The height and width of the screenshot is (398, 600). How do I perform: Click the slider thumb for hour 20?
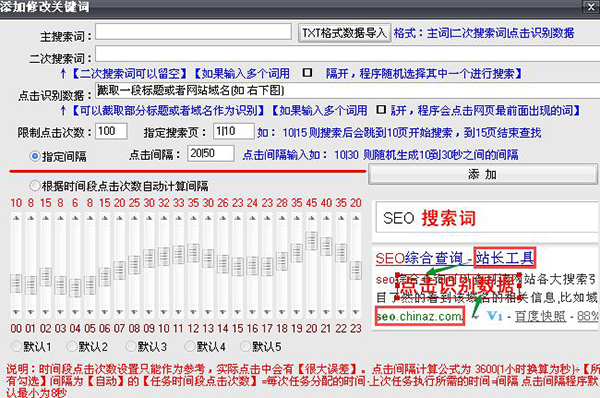point(311,241)
